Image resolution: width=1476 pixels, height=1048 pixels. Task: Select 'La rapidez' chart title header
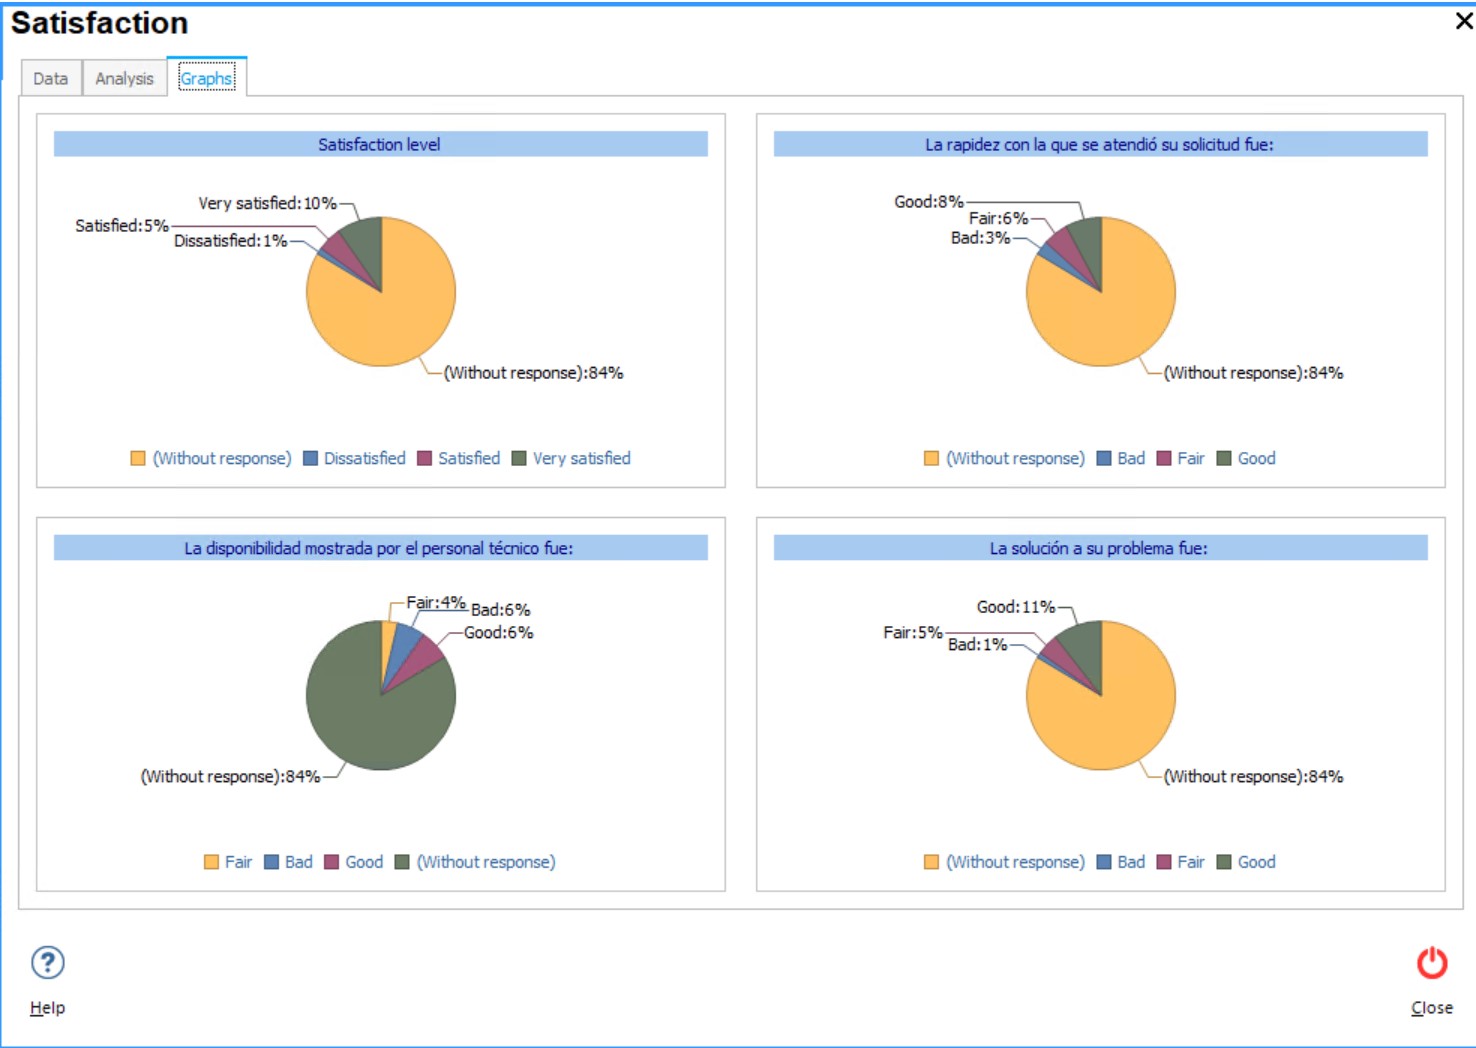(1100, 144)
